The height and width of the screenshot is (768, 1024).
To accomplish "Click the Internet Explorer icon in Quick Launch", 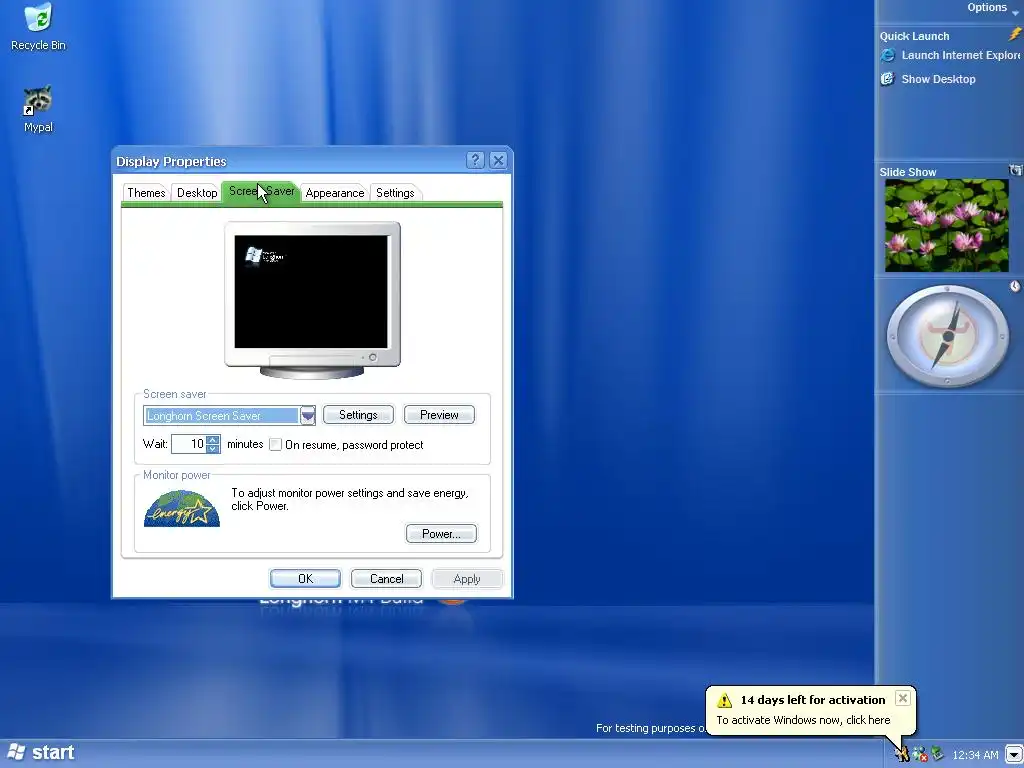I will 888,56.
